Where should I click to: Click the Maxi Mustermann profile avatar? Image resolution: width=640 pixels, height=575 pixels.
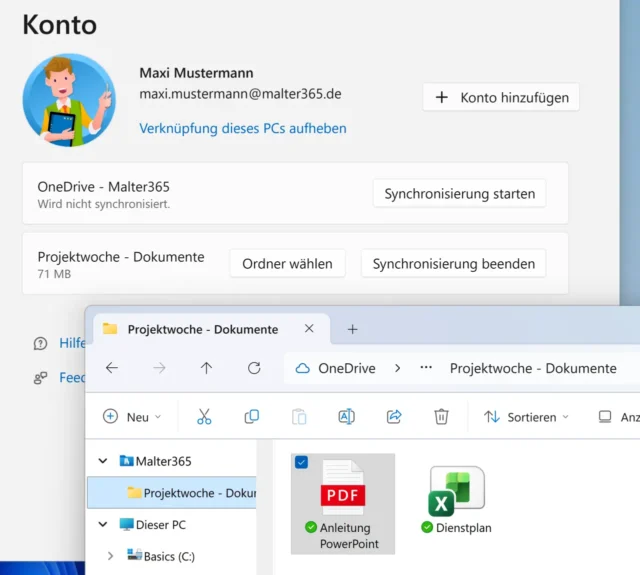click(69, 100)
